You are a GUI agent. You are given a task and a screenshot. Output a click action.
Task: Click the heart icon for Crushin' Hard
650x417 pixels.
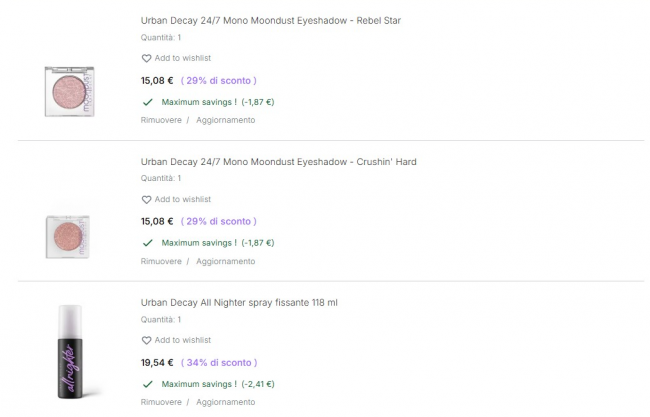[146, 200]
